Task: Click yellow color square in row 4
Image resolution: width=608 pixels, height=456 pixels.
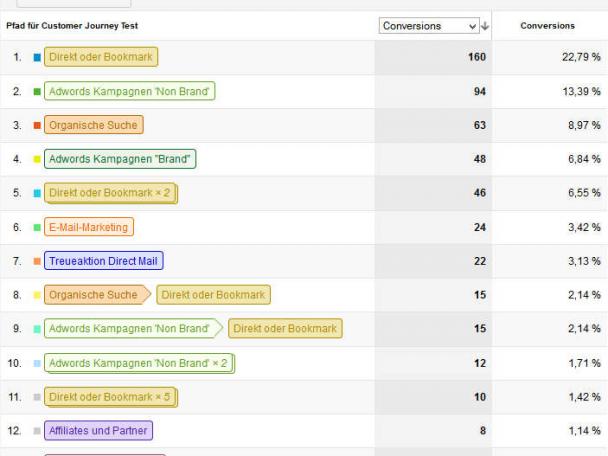Action: click(37, 160)
